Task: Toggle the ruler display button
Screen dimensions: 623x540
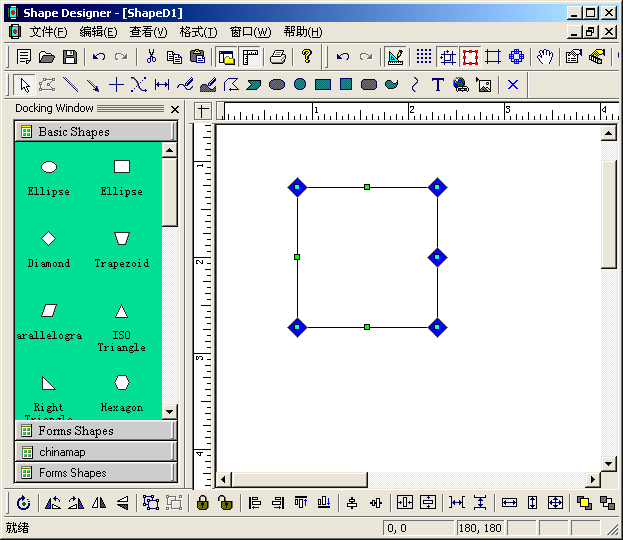Action: click(x=250, y=57)
